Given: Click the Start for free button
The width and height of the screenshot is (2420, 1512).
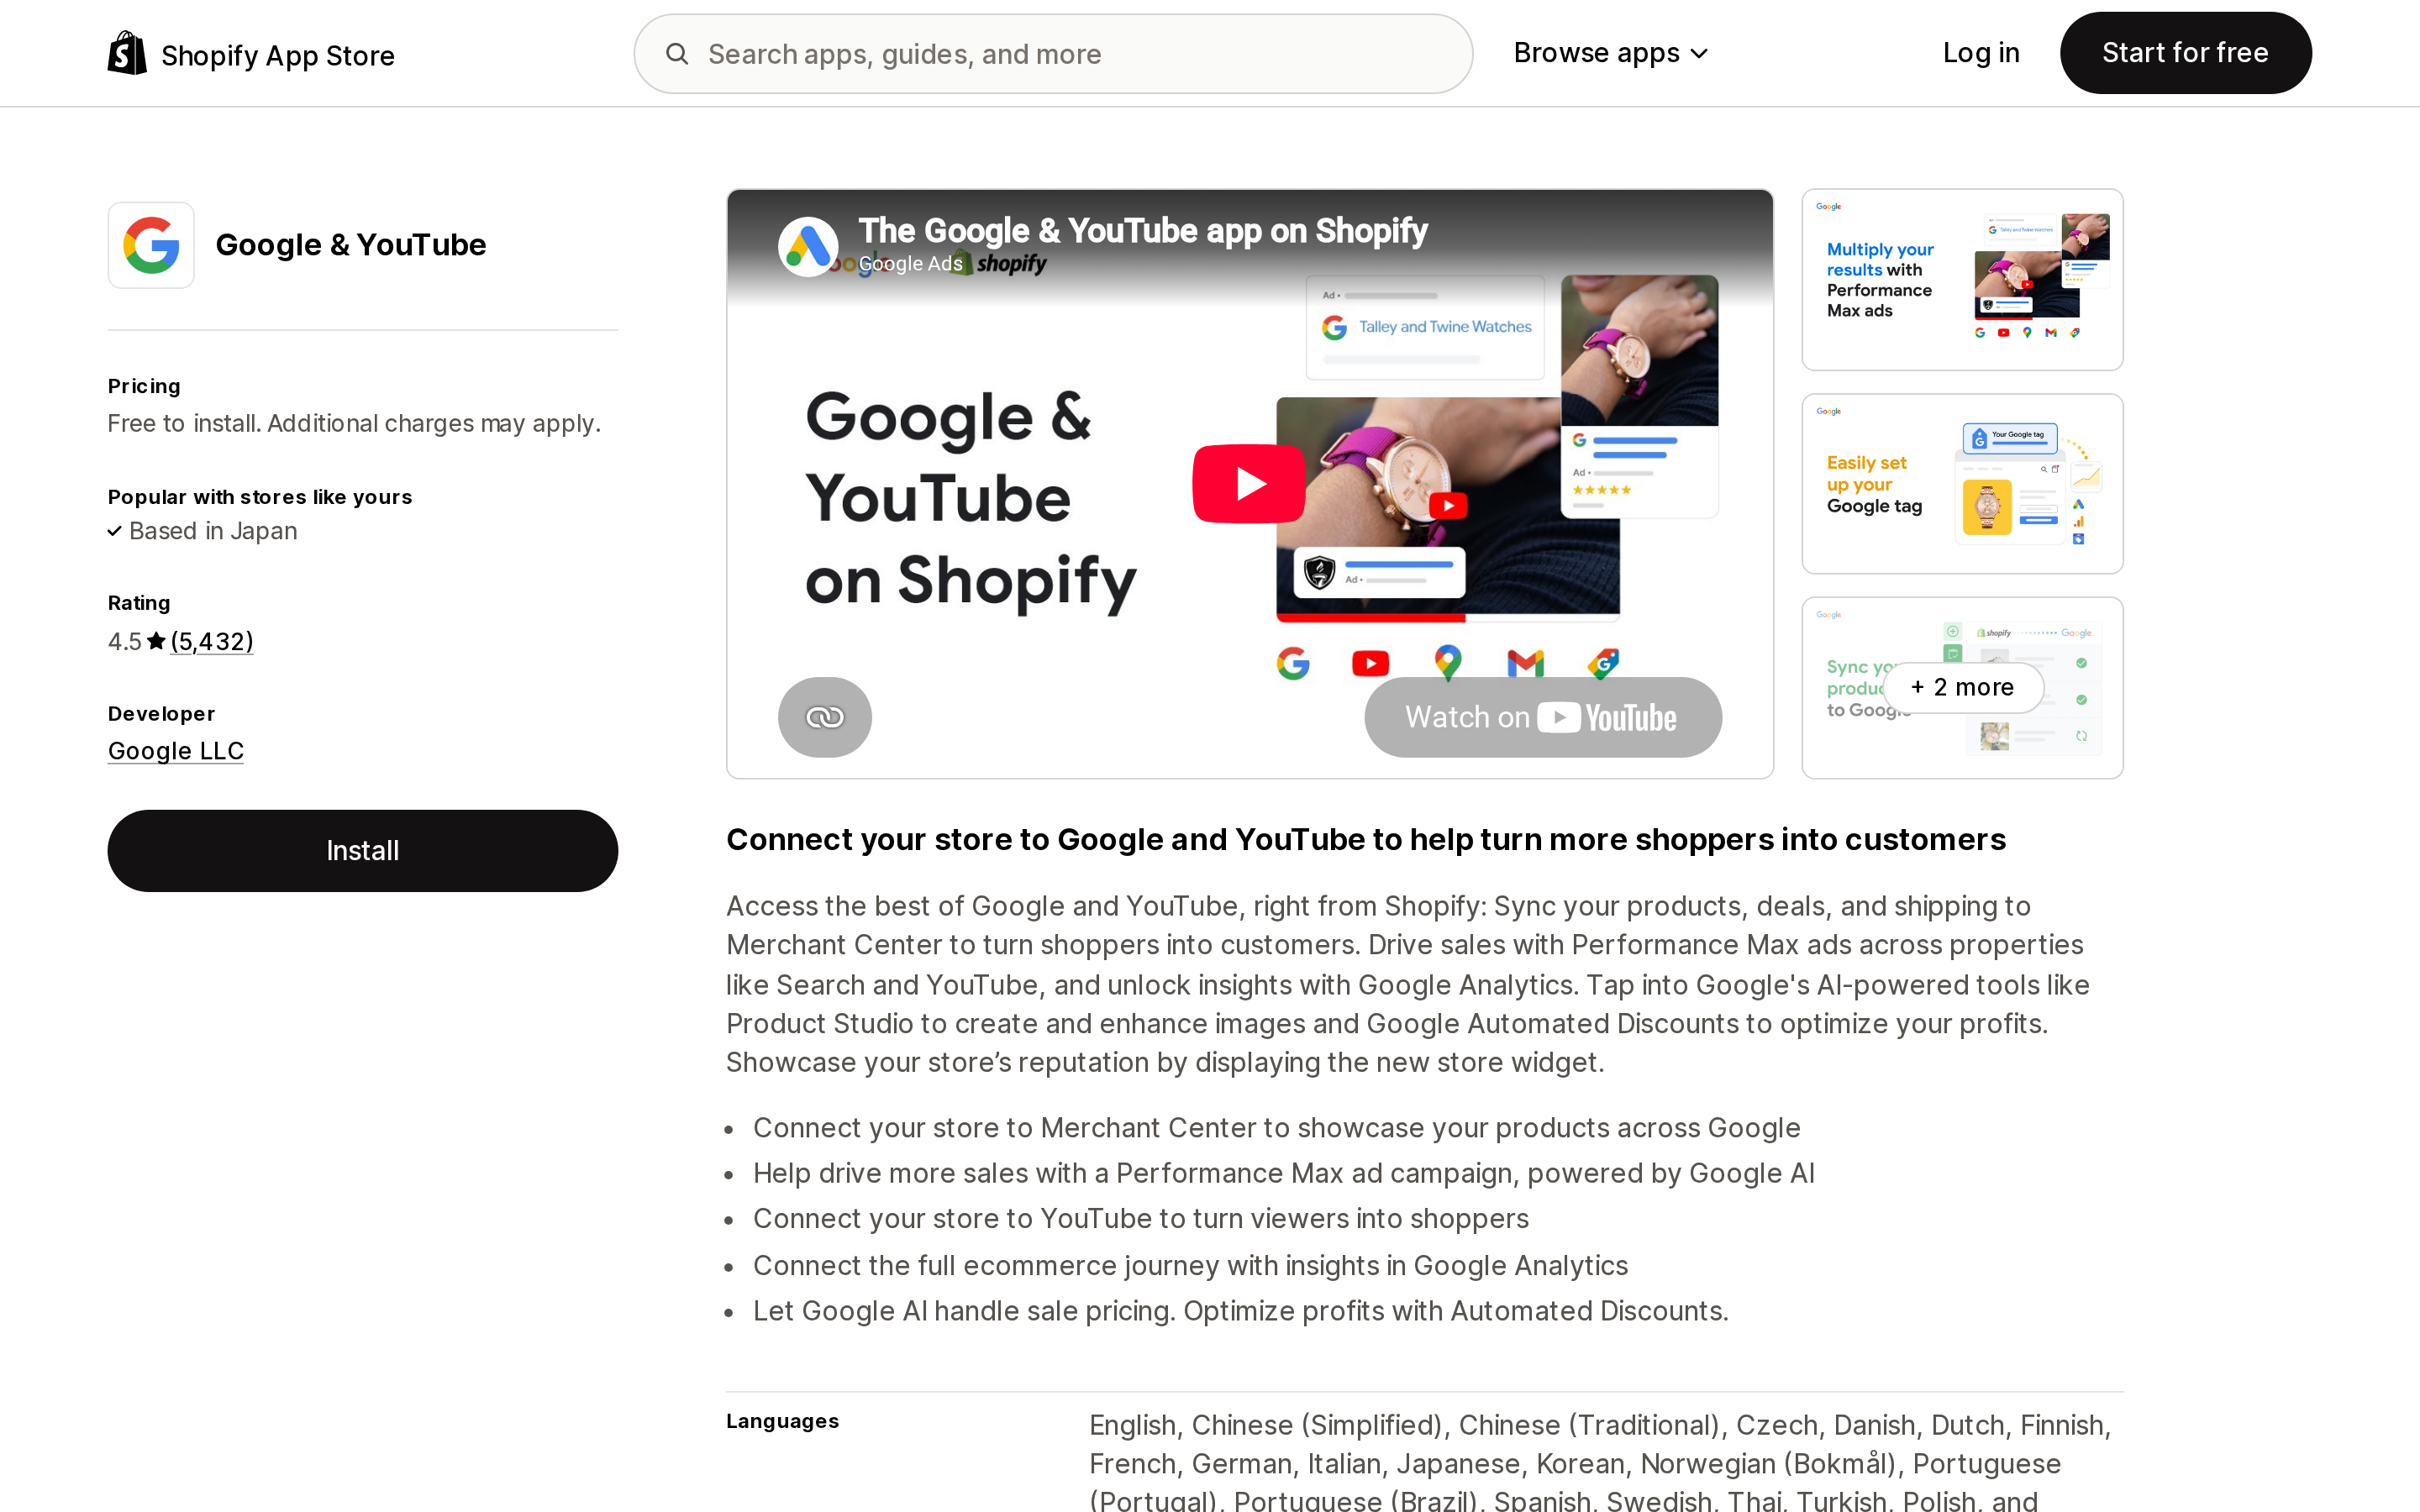Looking at the screenshot, I should pos(2185,53).
